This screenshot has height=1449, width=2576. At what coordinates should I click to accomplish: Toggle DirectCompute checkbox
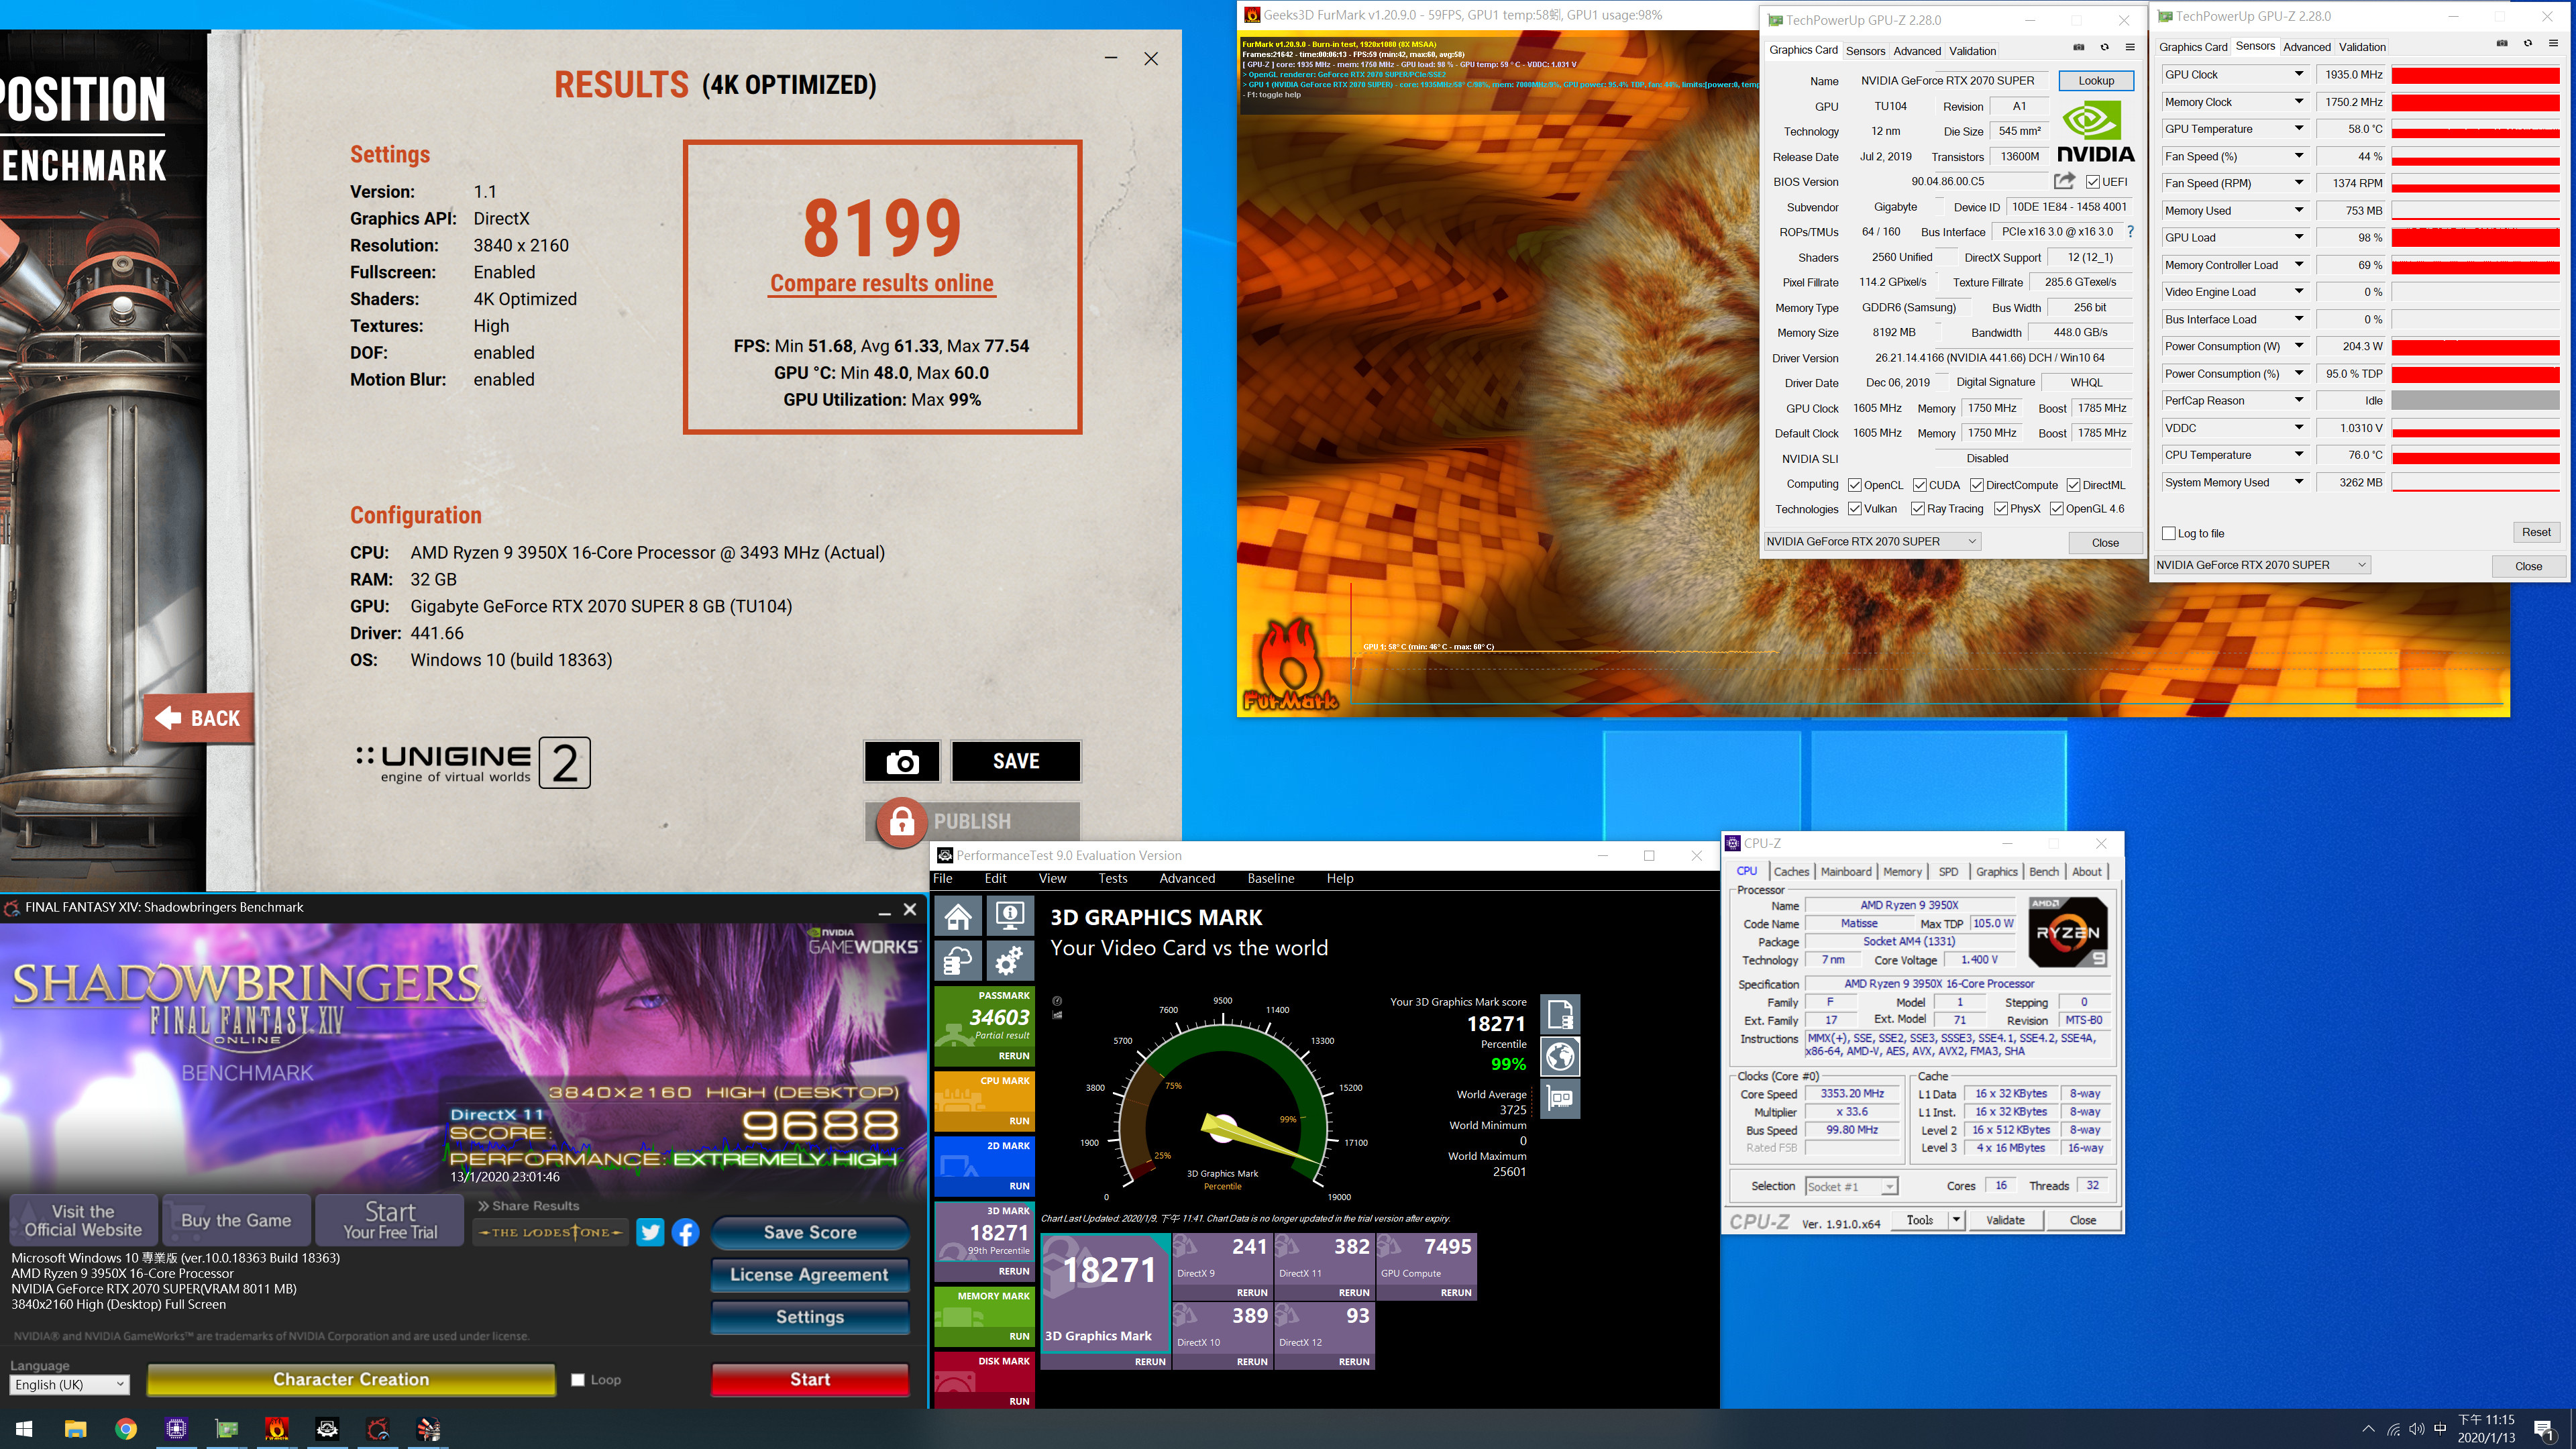pyautogui.click(x=1977, y=485)
